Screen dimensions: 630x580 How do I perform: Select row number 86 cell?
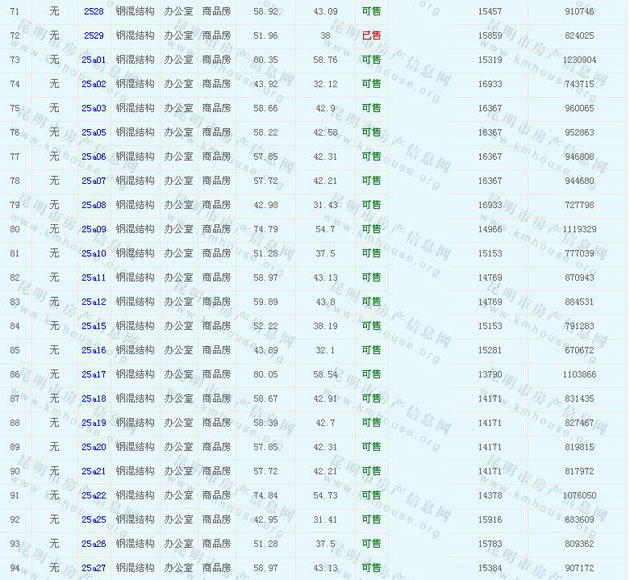pyautogui.click(x=14, y=374)
